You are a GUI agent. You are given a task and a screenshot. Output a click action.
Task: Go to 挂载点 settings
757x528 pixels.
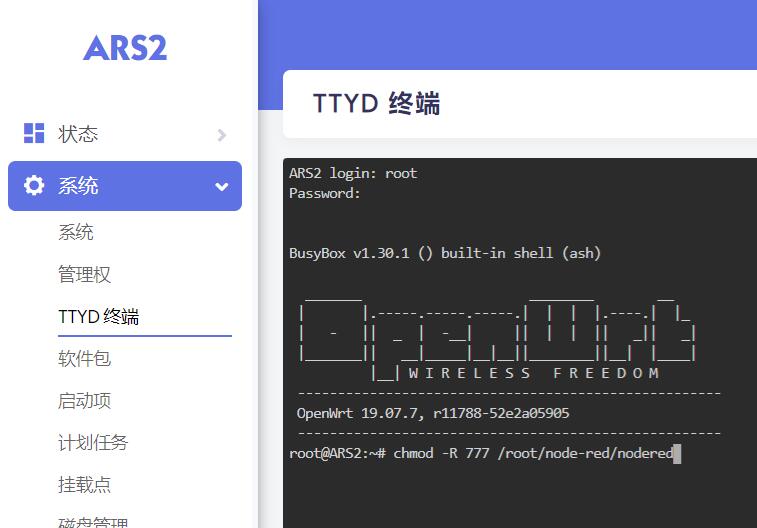(84, 485)
